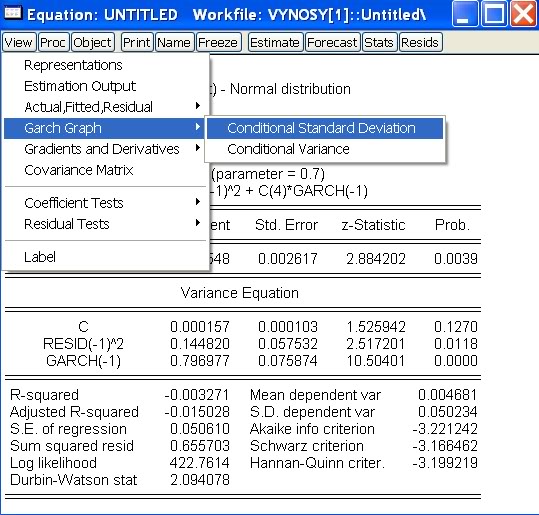Click the Forecast button
Image resolution: width=539 pixels, height=515 pixels.
(x=332, y=42)
